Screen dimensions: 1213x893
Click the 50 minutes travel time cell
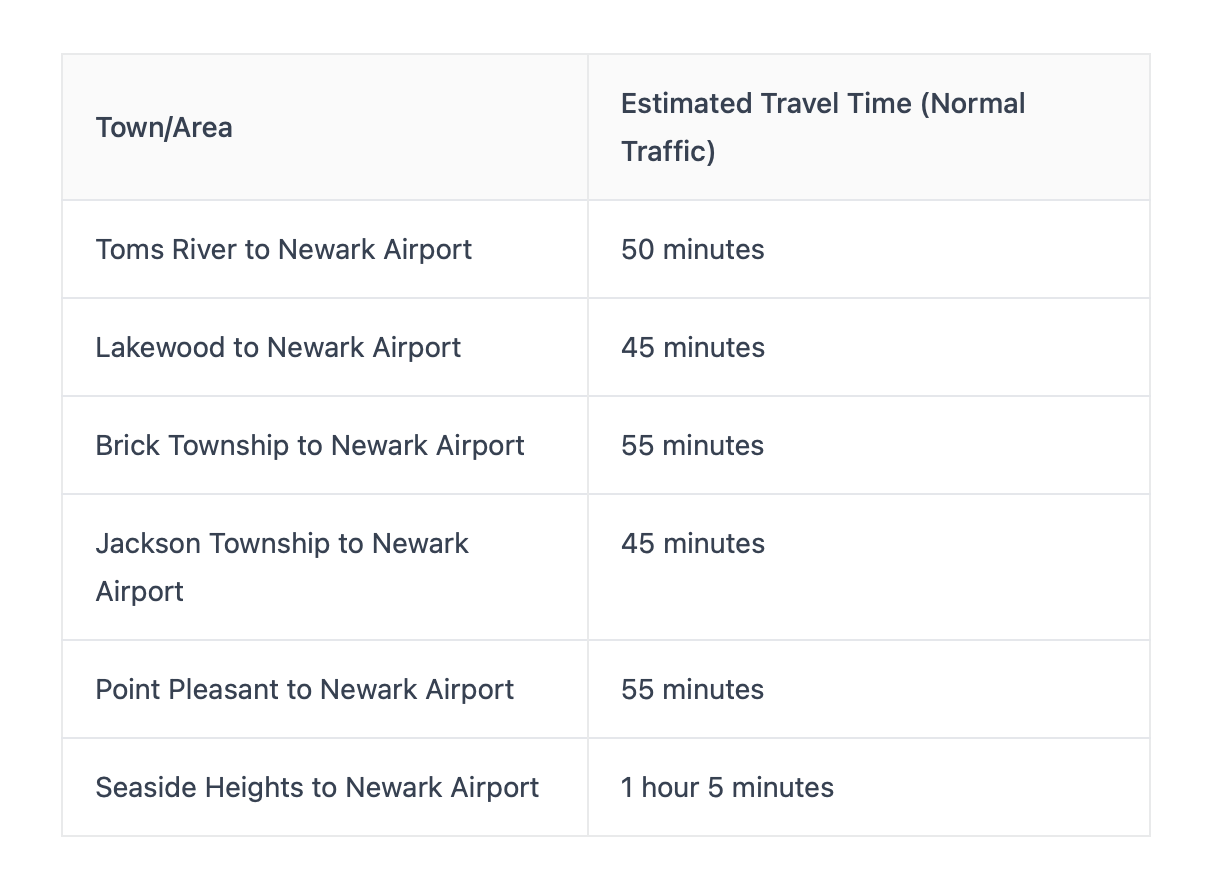coord(692,249)
